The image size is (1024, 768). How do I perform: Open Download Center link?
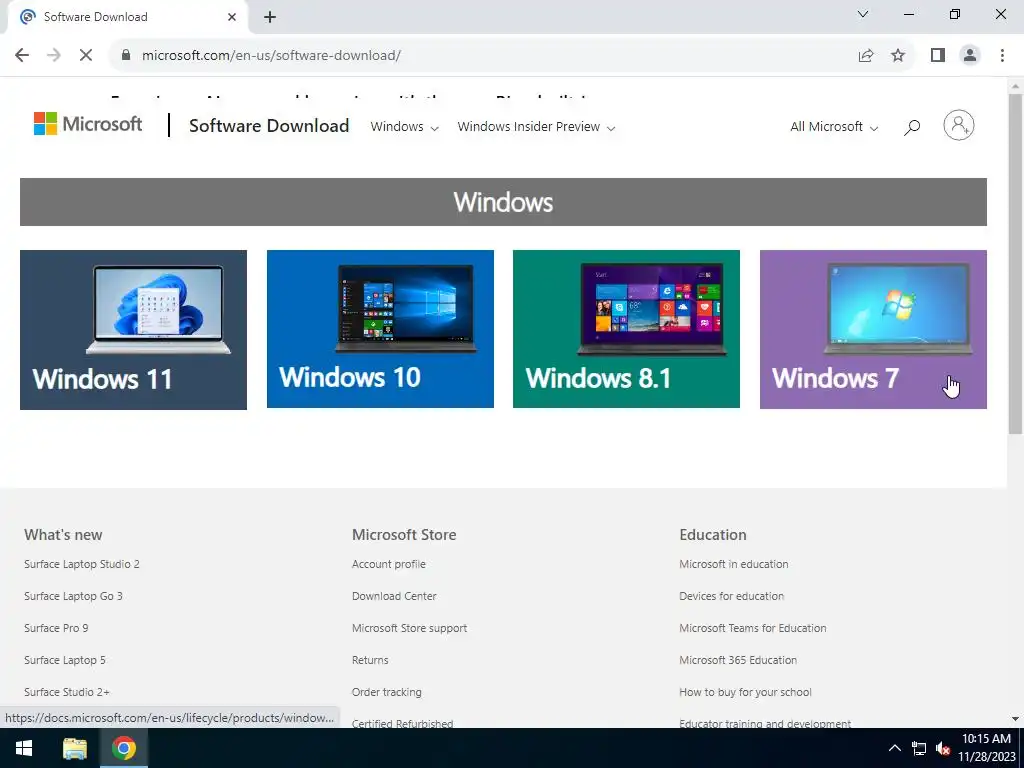(x=394, y=596)
